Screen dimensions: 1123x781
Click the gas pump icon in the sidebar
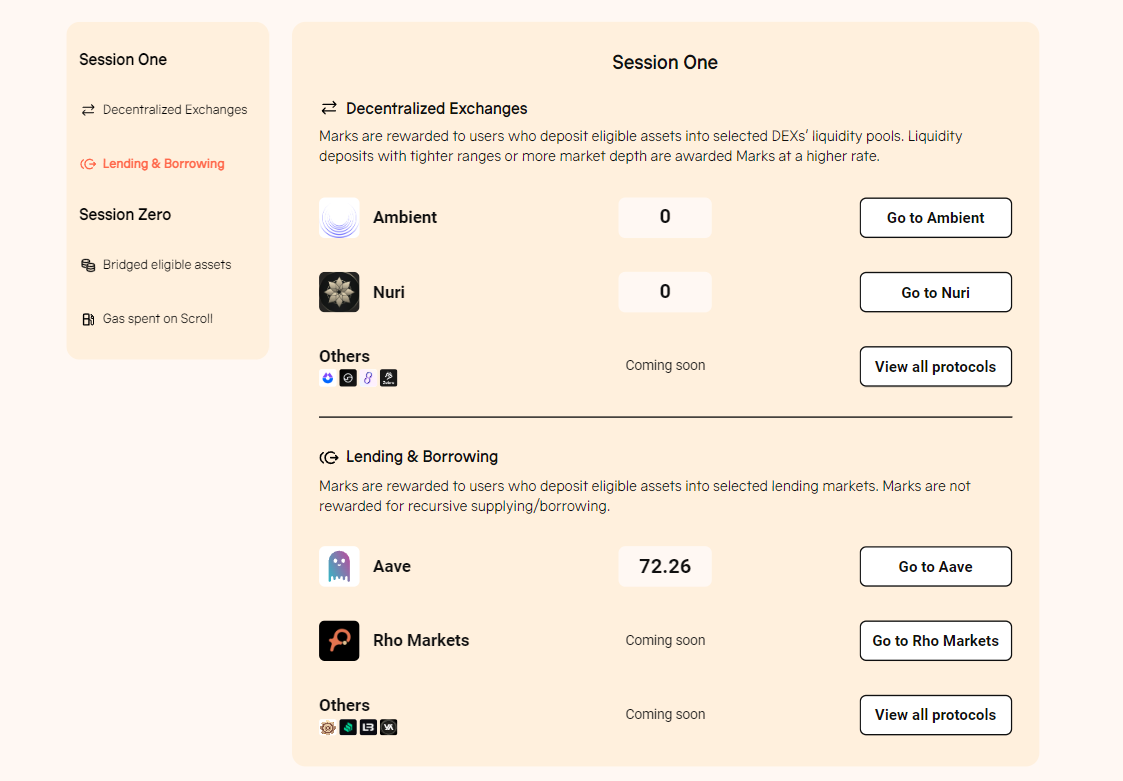tap(88, 320)
